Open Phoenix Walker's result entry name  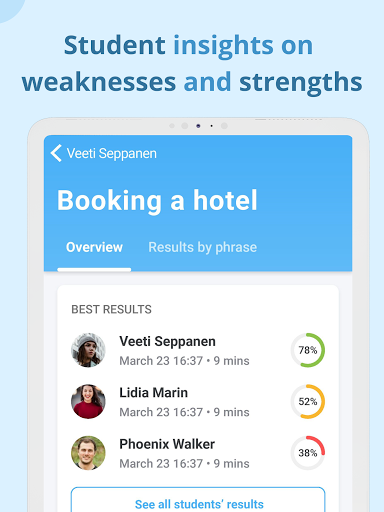167,444
